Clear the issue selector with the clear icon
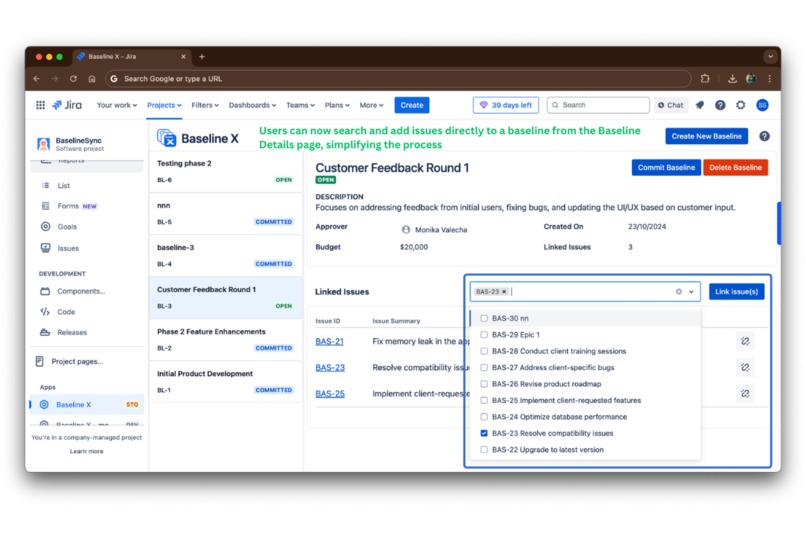Image resolution: width=806 pixels, height=537 pixels. coord(679,291)
